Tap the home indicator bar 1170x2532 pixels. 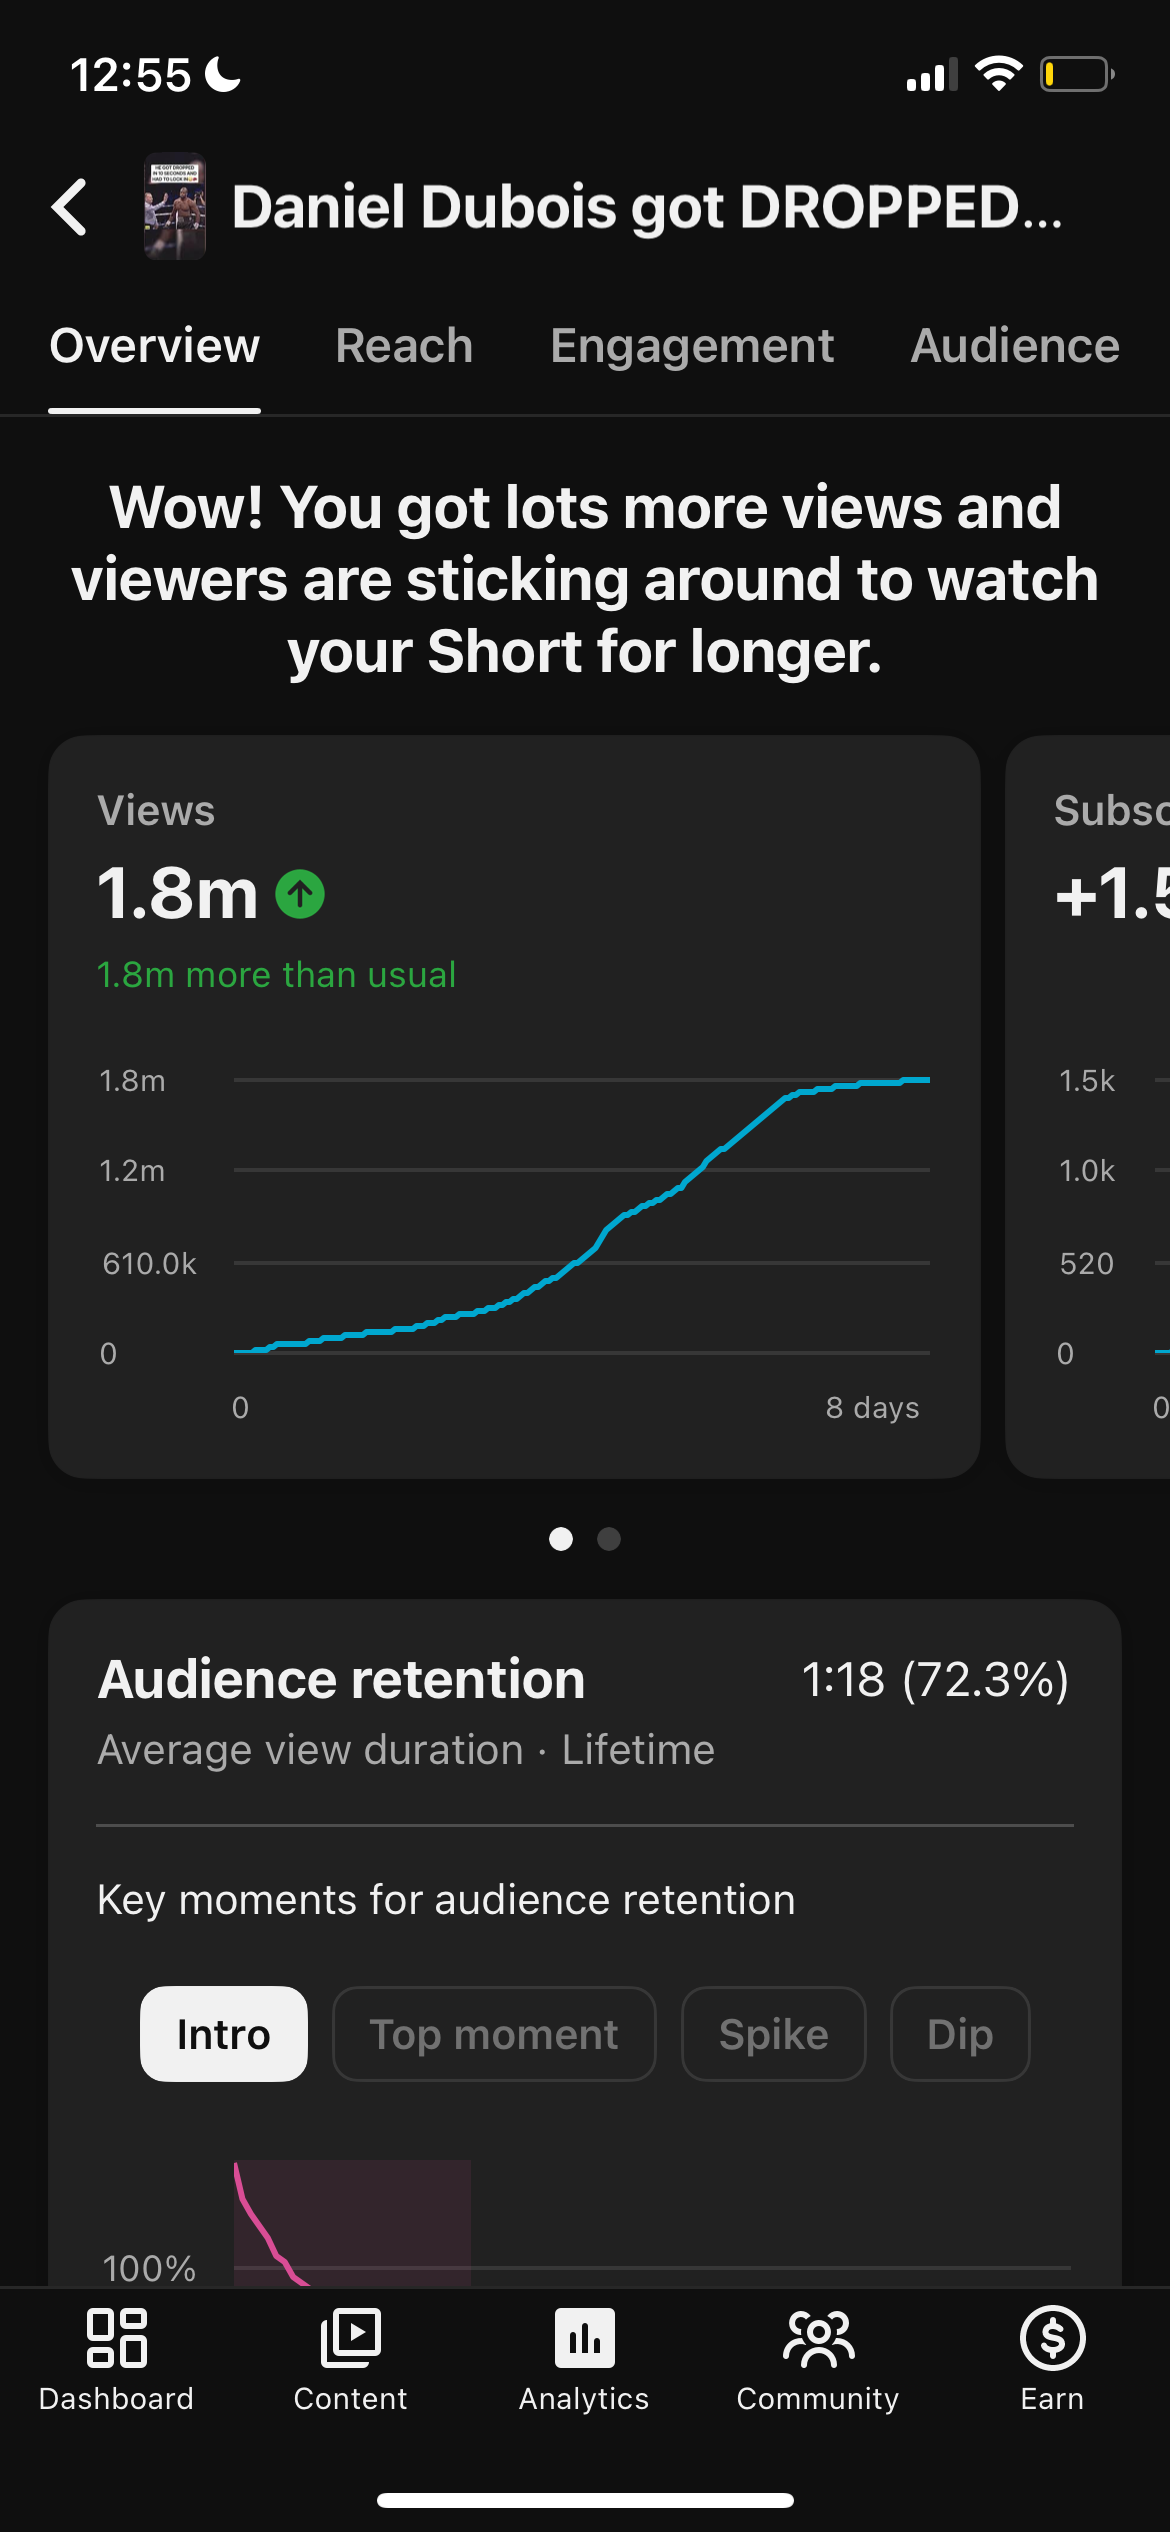click(585, 2500)
